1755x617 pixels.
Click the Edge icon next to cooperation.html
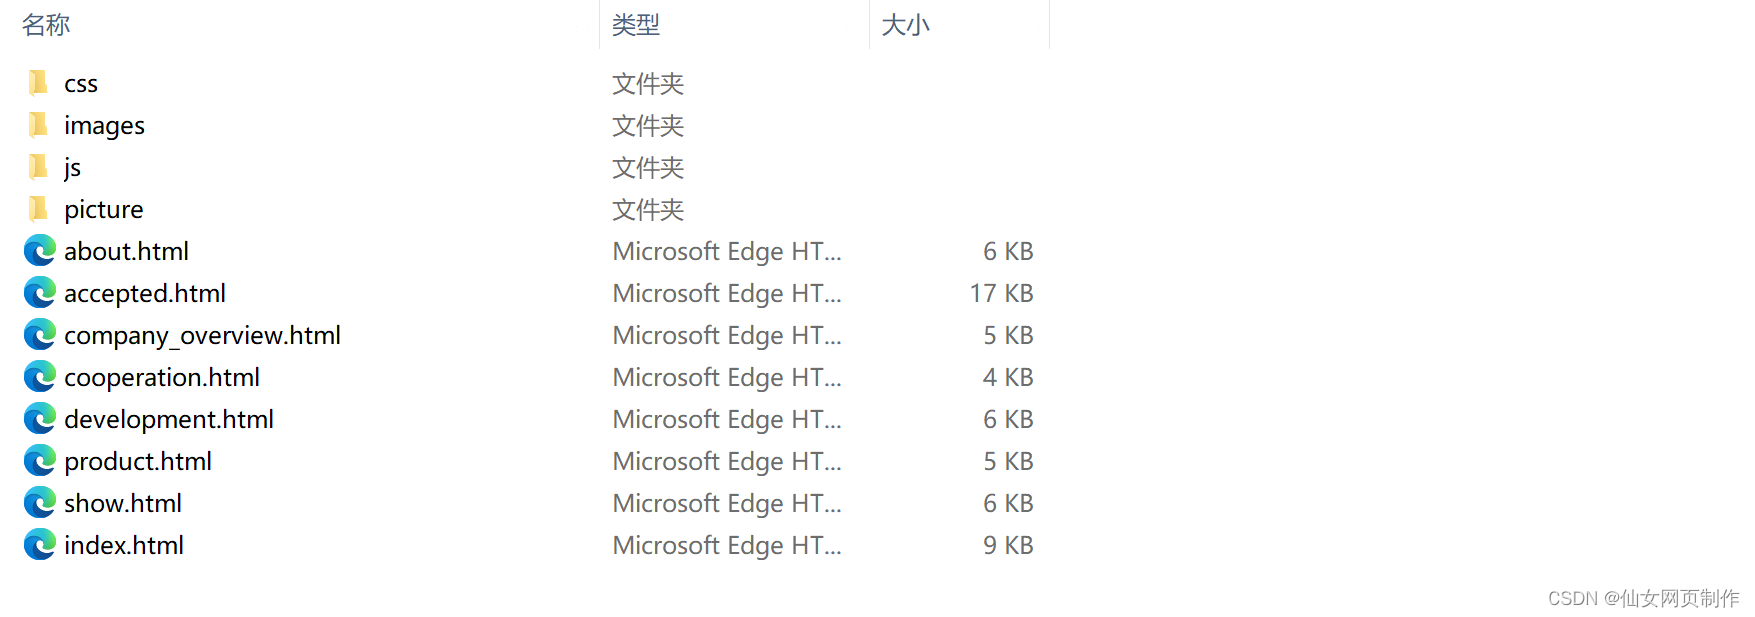(38, 377)
